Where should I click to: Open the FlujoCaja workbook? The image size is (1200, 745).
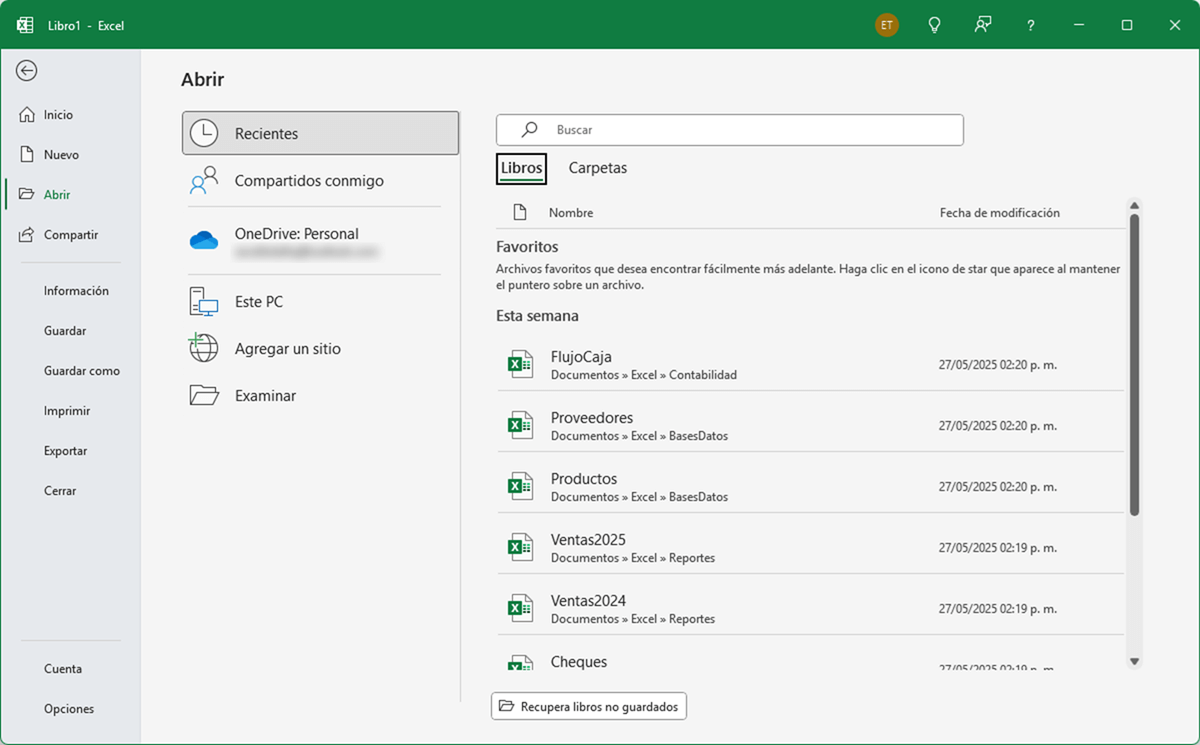(810, 365)
